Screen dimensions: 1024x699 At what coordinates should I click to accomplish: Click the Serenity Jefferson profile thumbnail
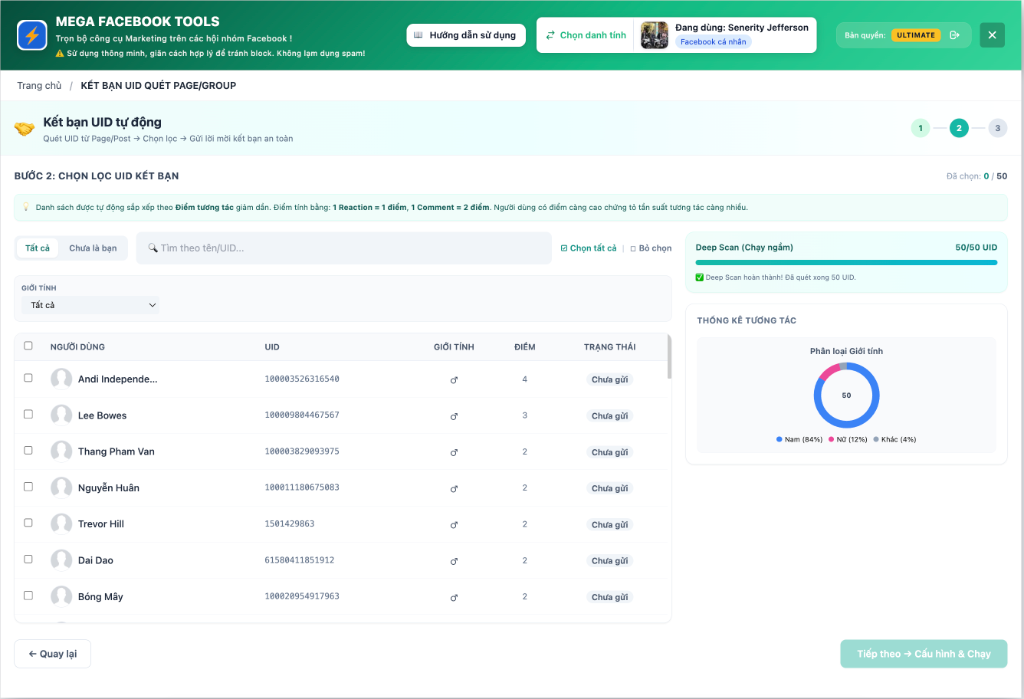(654, 35)
